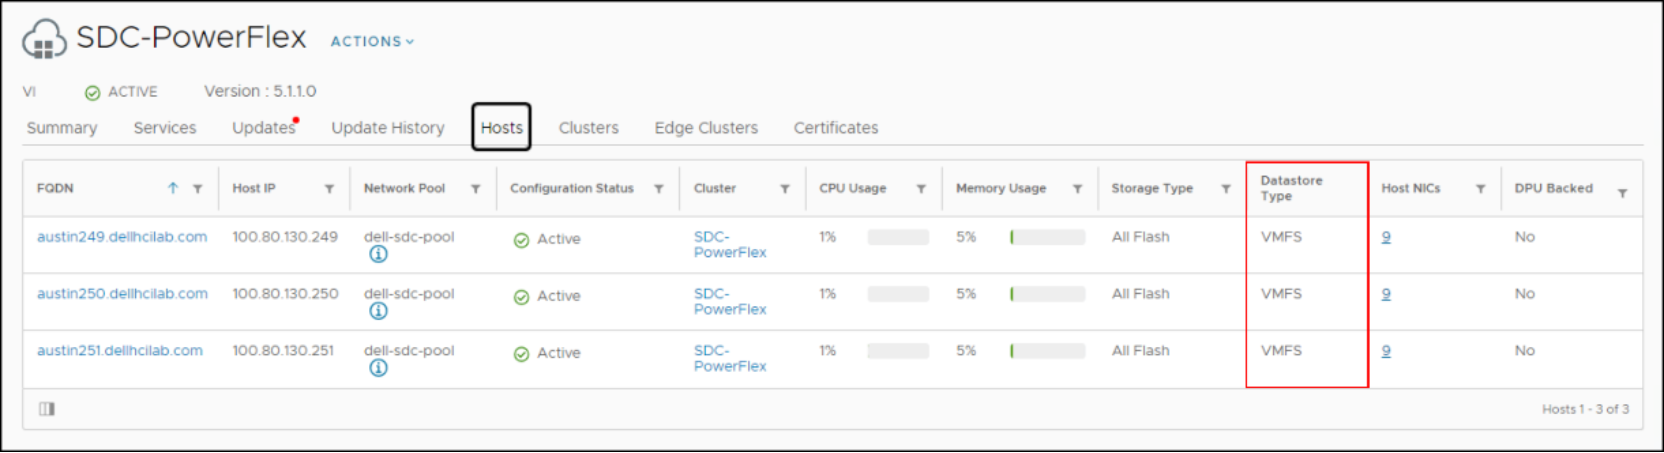This screenshot has height=453, width=1664.
Task: Open the Storage Type column filter
Action: [x=1226, y=189]
